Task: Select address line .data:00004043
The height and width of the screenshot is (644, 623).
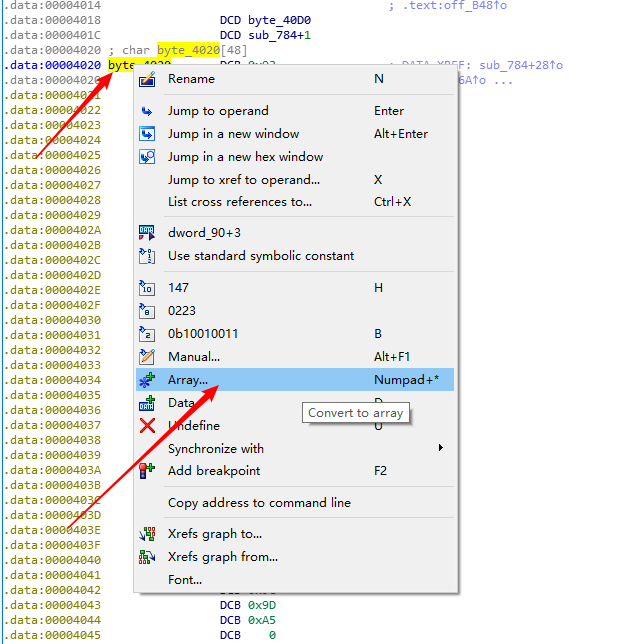Action: coord(53,605)
